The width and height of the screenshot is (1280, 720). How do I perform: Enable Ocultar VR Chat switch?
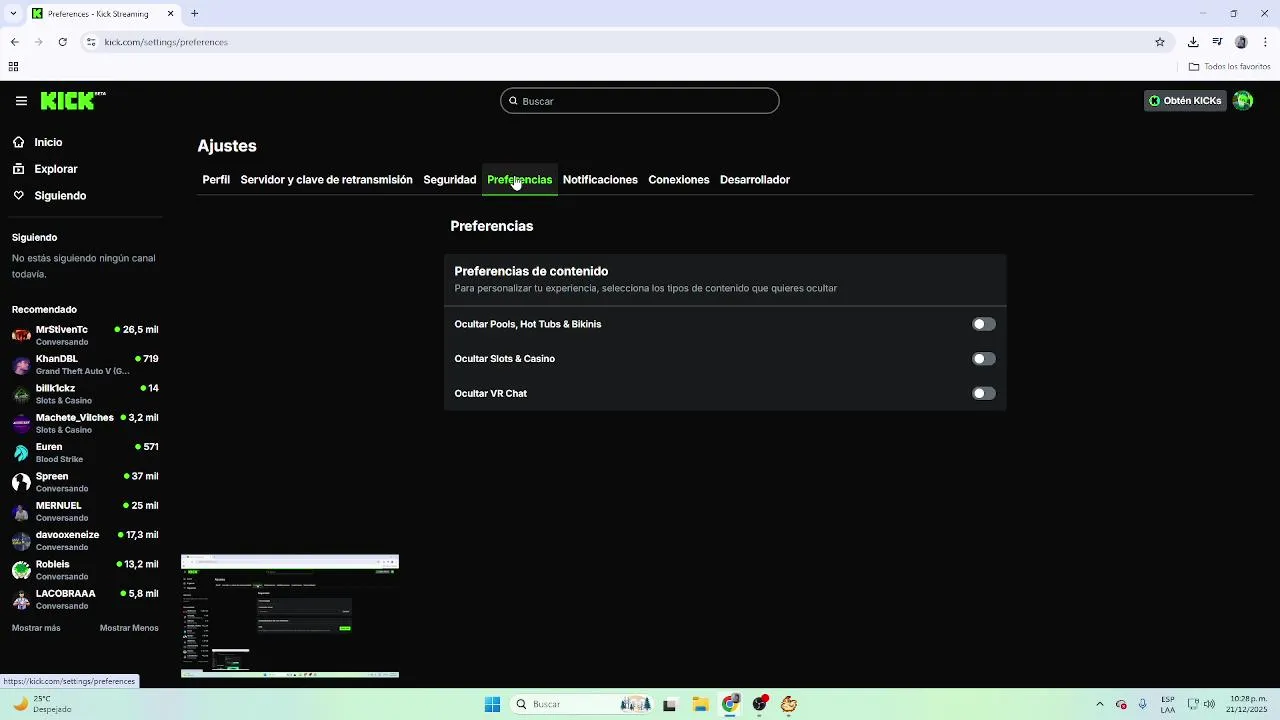point(984,393)
